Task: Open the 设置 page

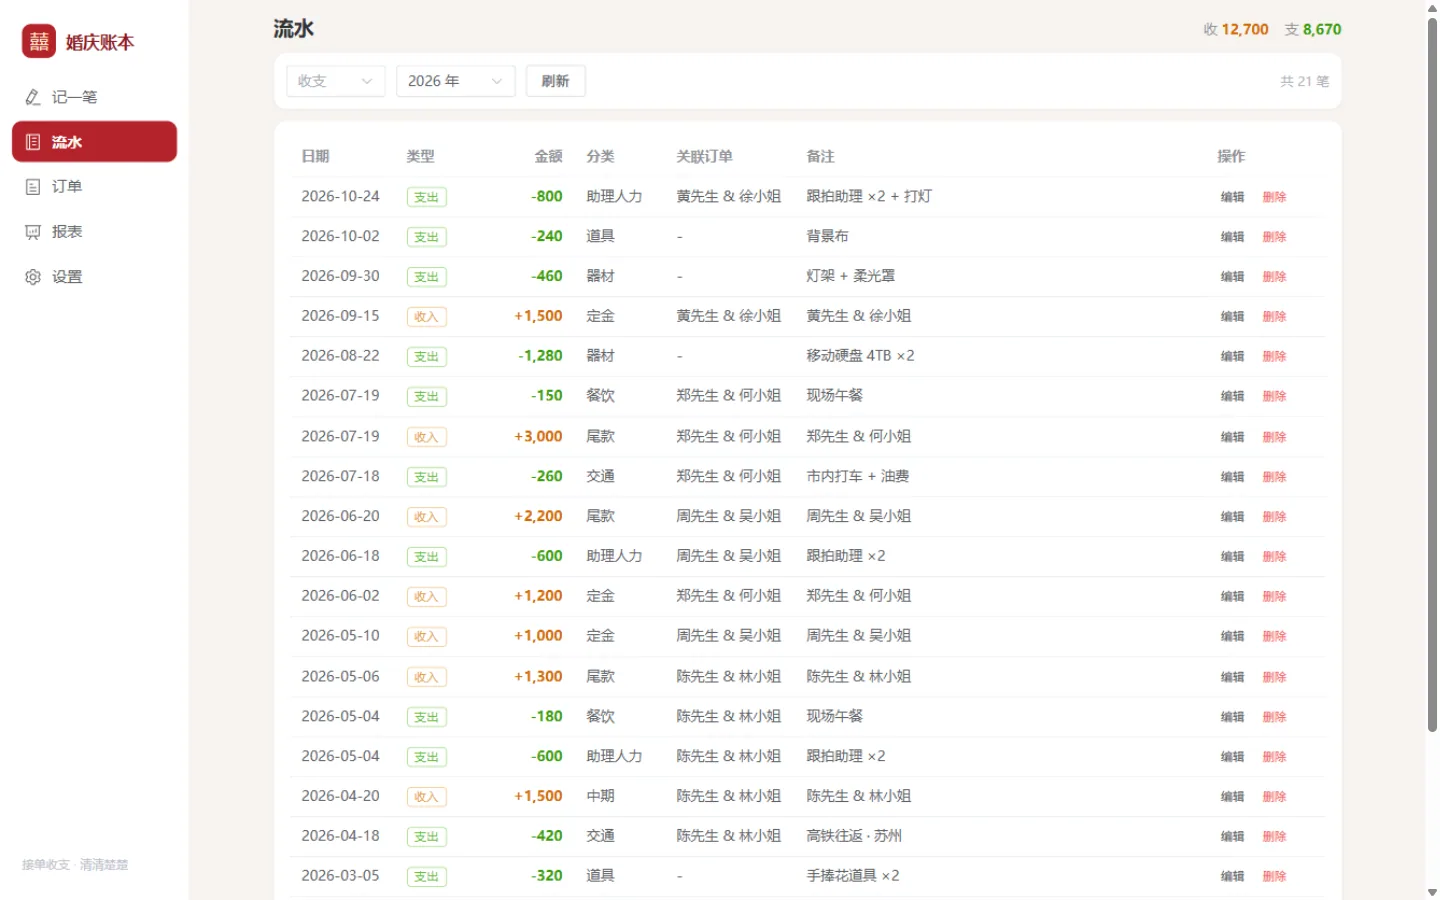Action: point(94,277)
